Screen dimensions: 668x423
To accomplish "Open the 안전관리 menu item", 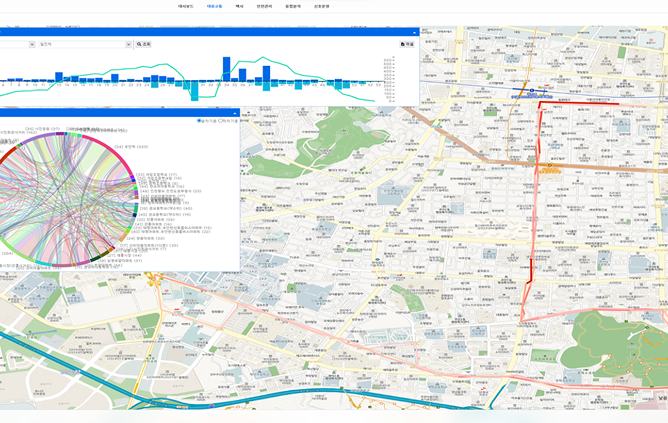I will pyautogui.click(x=264, y=6).
